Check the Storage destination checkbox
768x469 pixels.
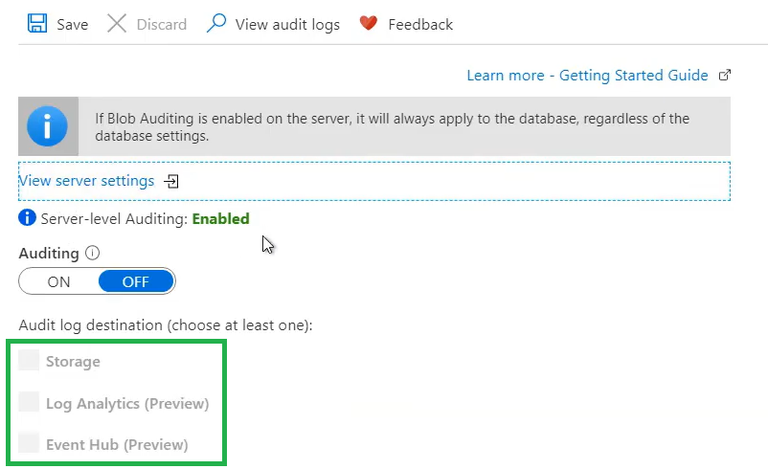coord(29,361)
